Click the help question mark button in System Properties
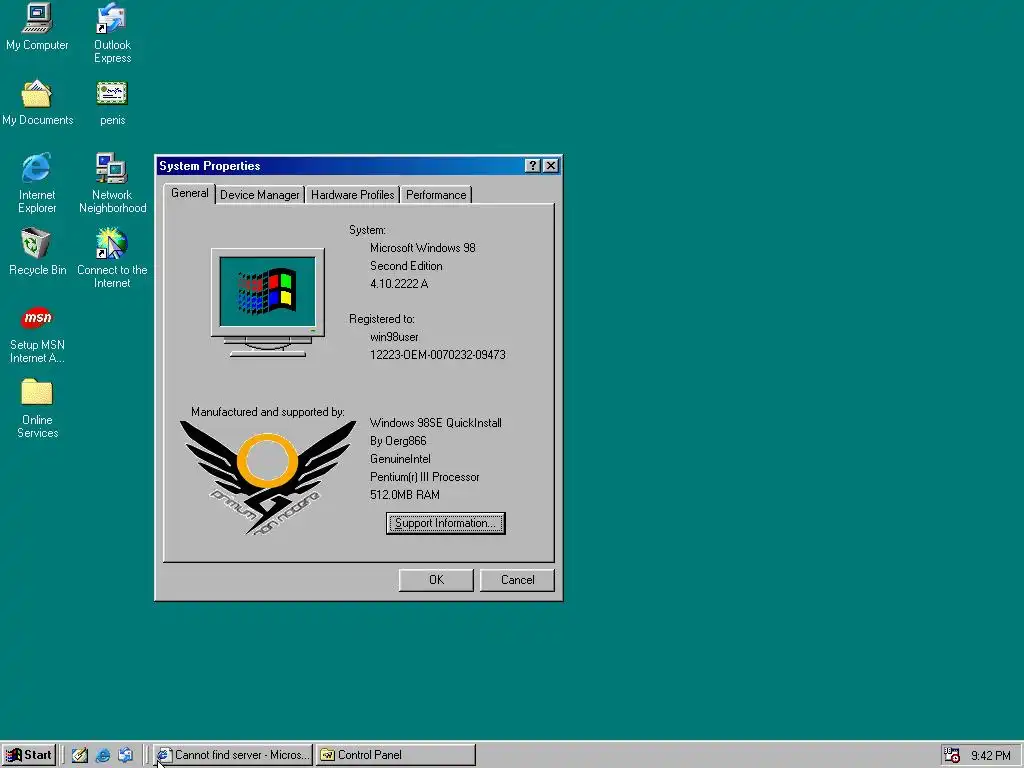1024x768 pixels. tap(533, 166)
